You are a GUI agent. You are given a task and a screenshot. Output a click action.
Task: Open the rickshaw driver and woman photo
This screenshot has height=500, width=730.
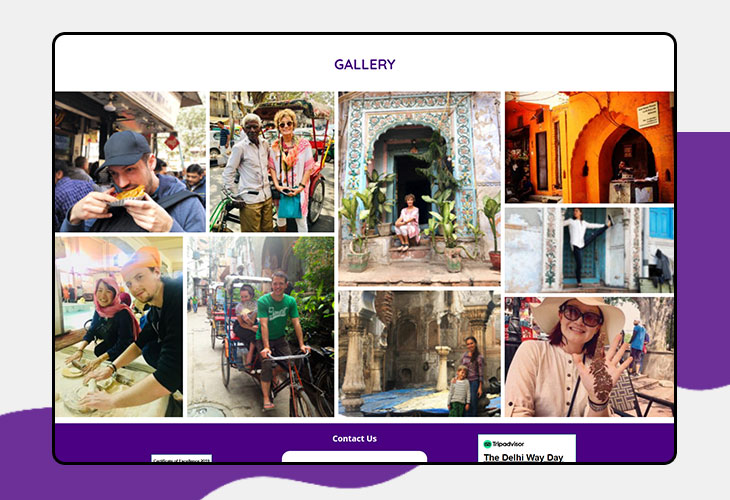point(271,162)
